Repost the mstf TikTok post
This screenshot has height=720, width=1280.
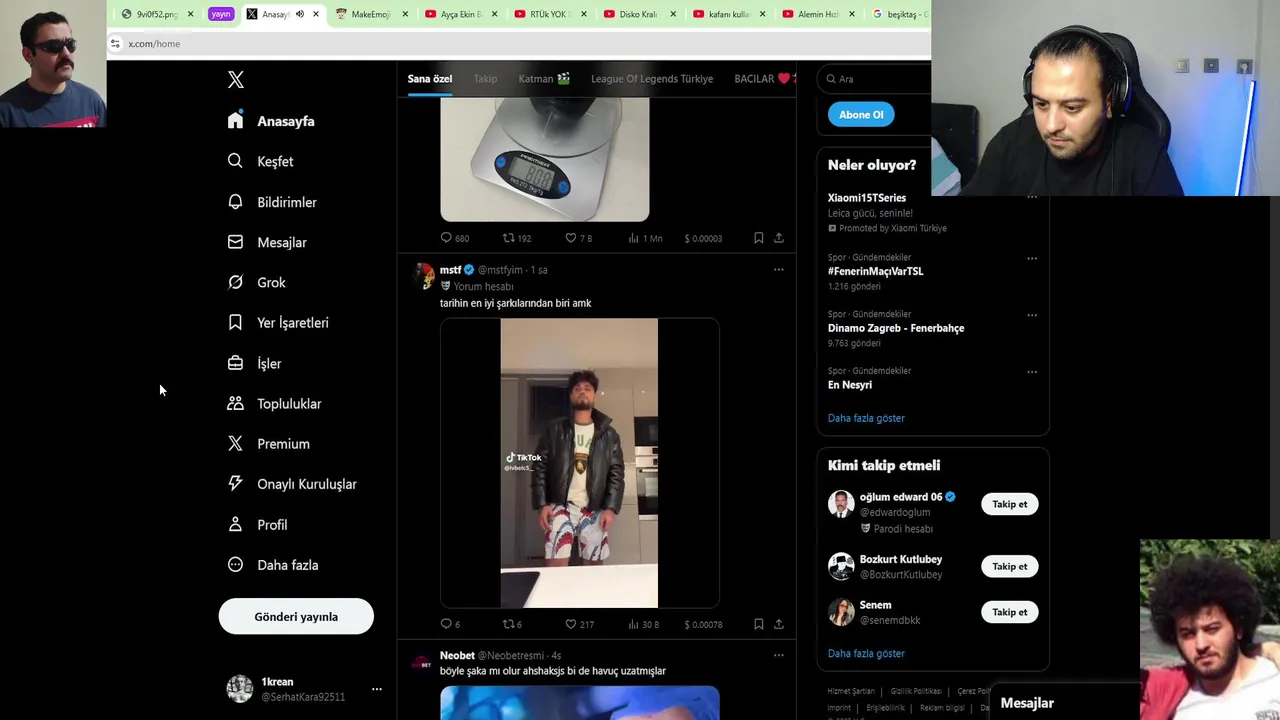pos(508,624)
